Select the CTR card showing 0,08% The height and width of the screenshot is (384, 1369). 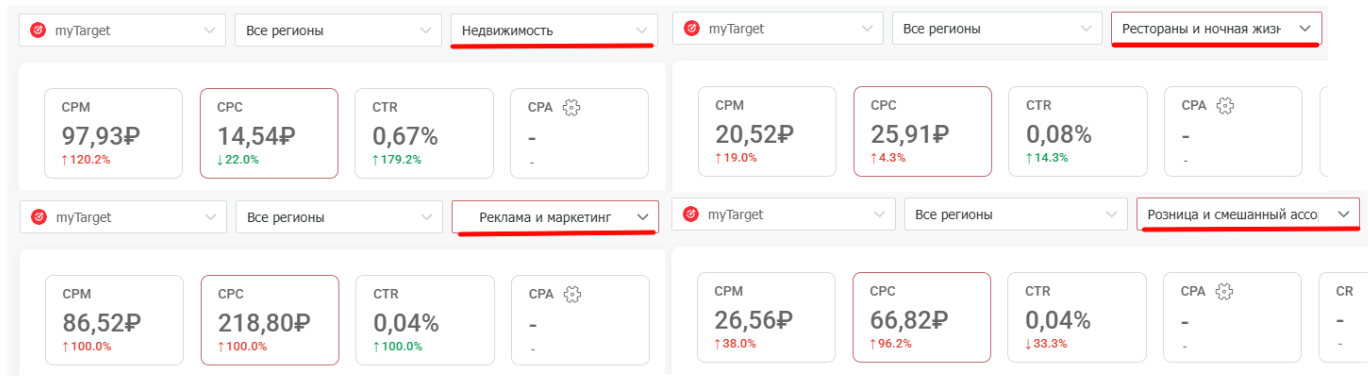tap(1077, 131)
